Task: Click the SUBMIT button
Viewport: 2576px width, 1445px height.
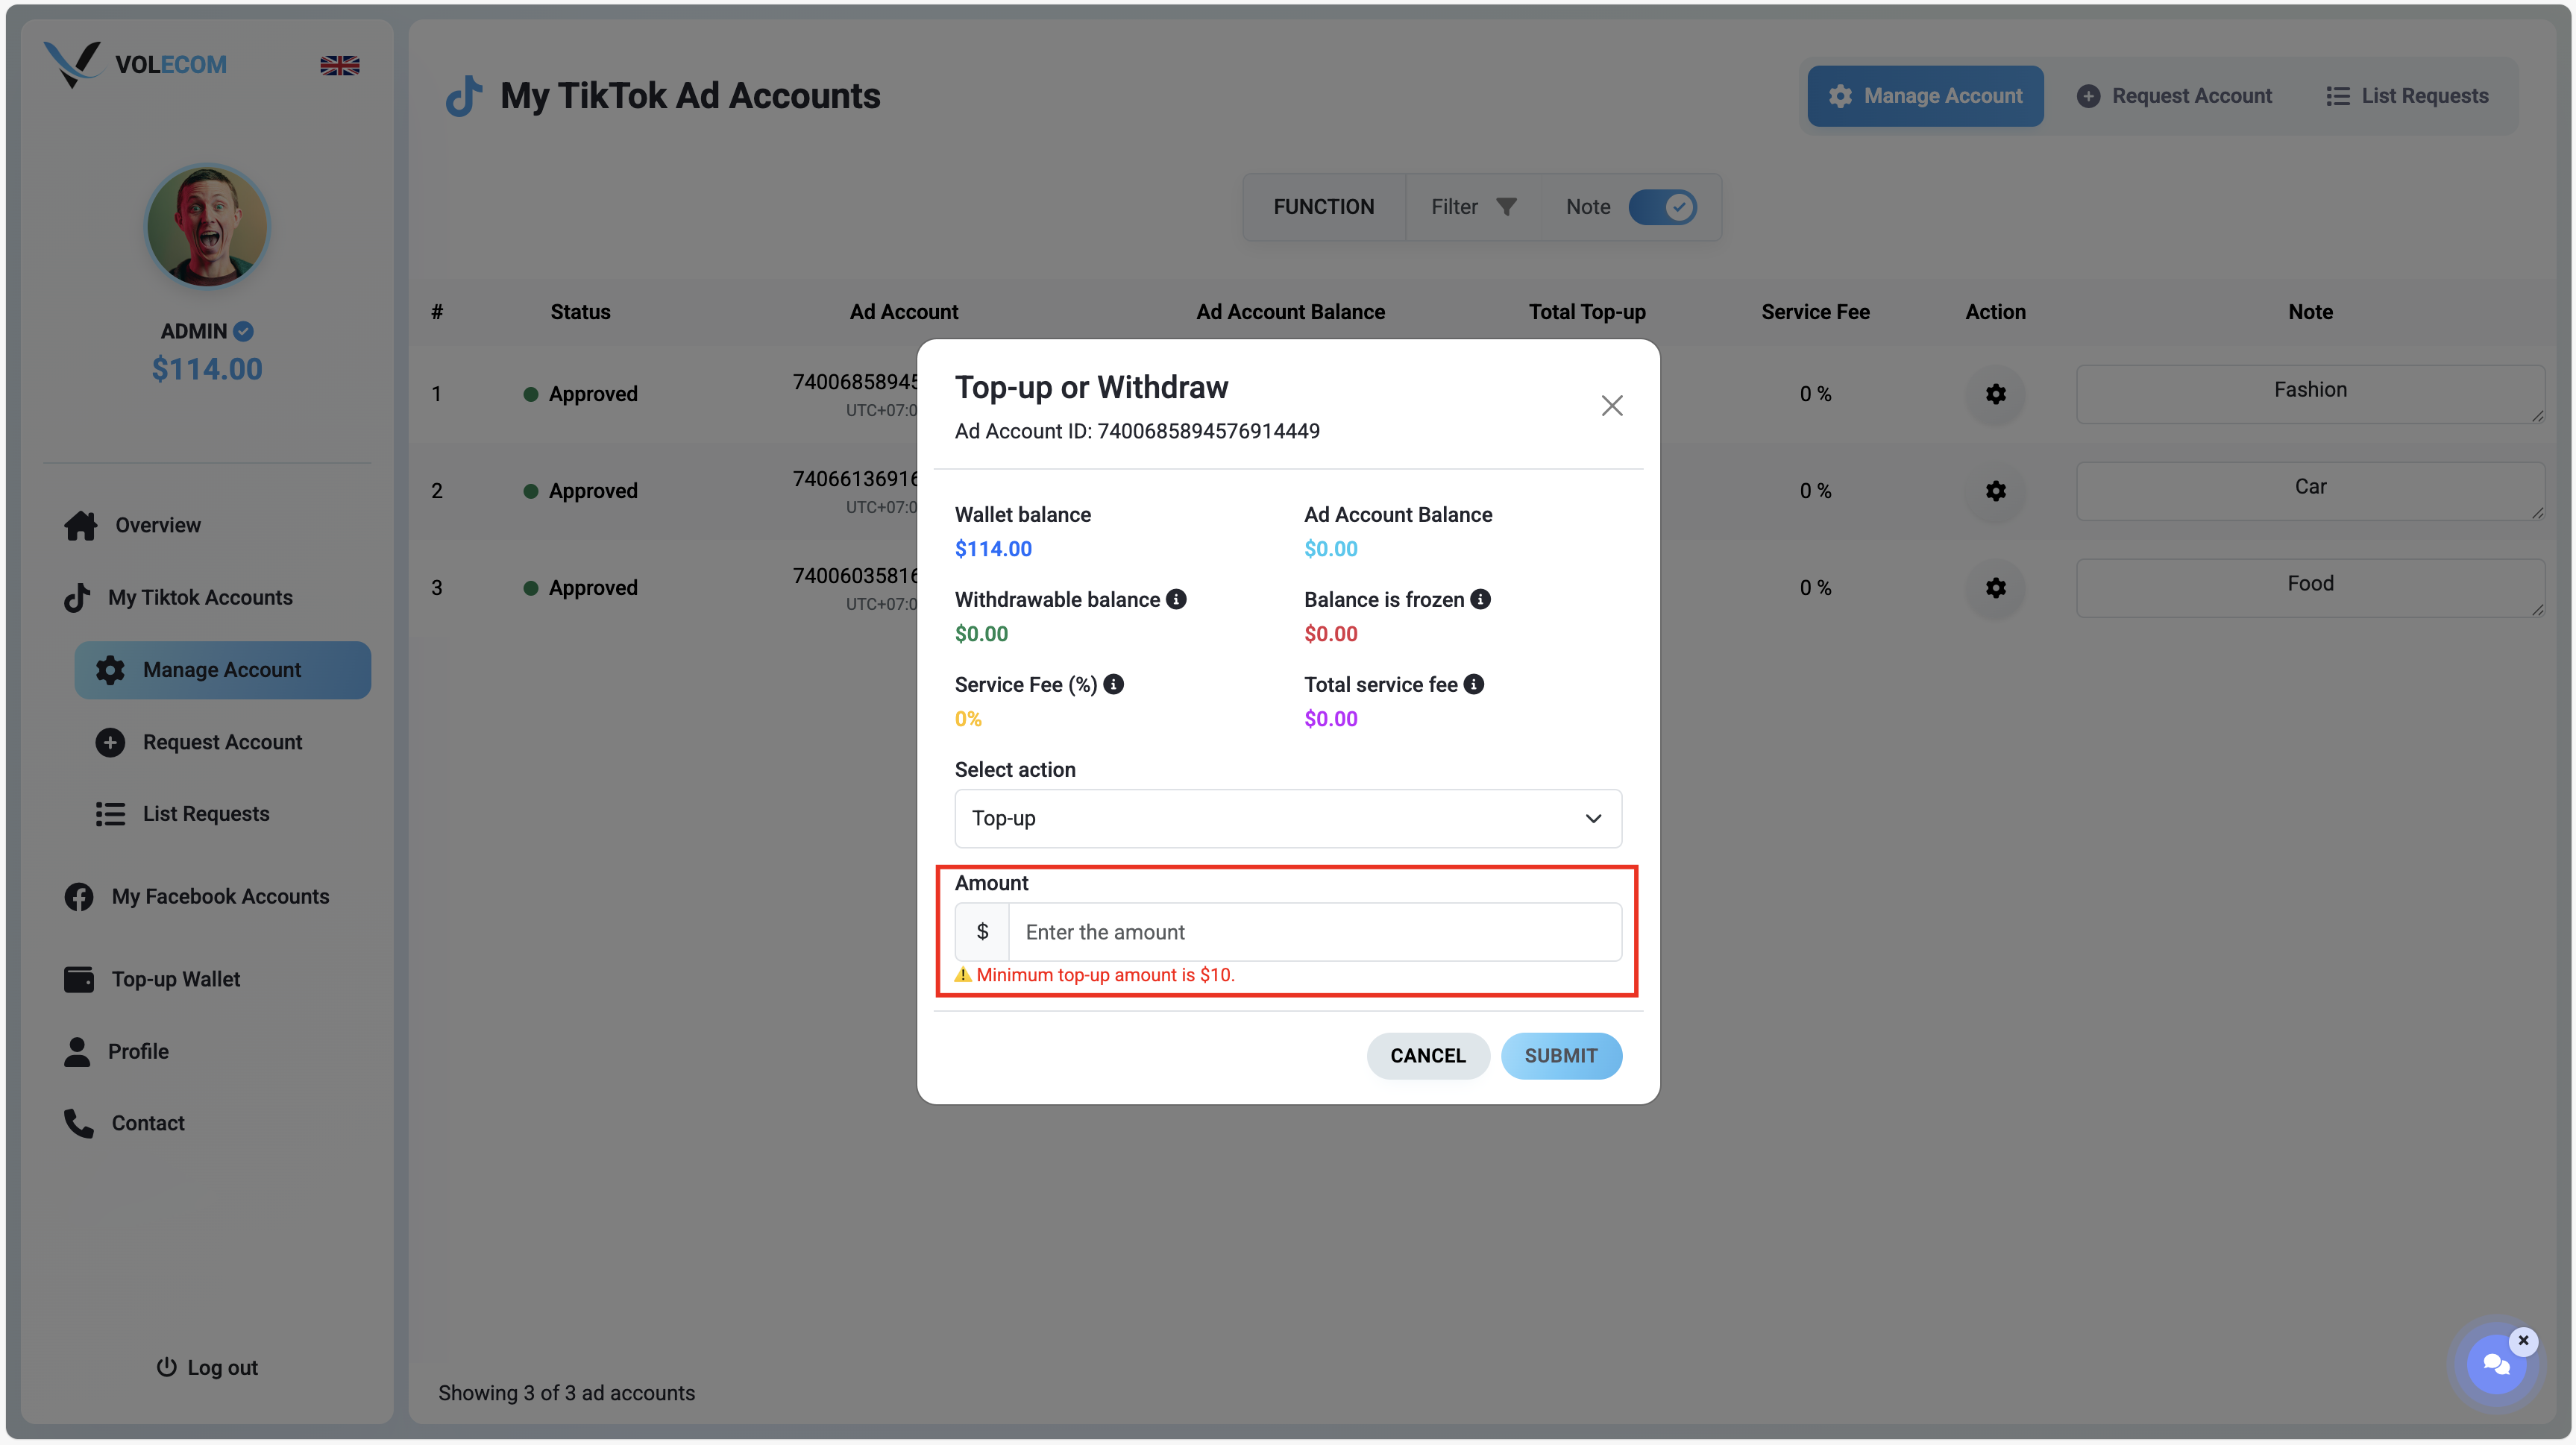Action: (x=1560, y=1056)
